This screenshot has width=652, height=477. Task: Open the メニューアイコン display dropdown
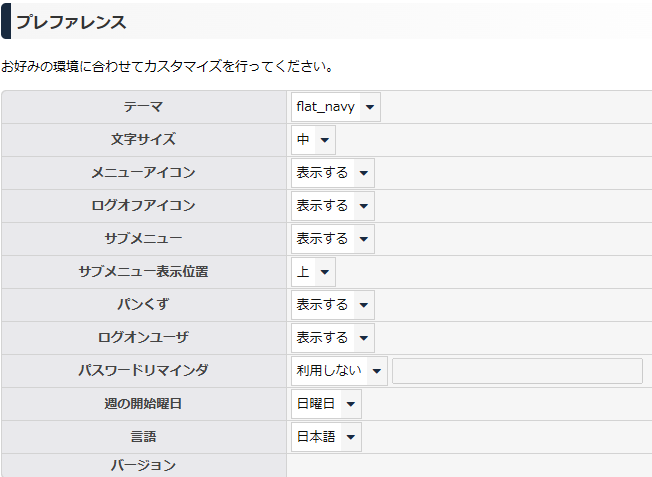pyautogui.click(x=332, y=173)
